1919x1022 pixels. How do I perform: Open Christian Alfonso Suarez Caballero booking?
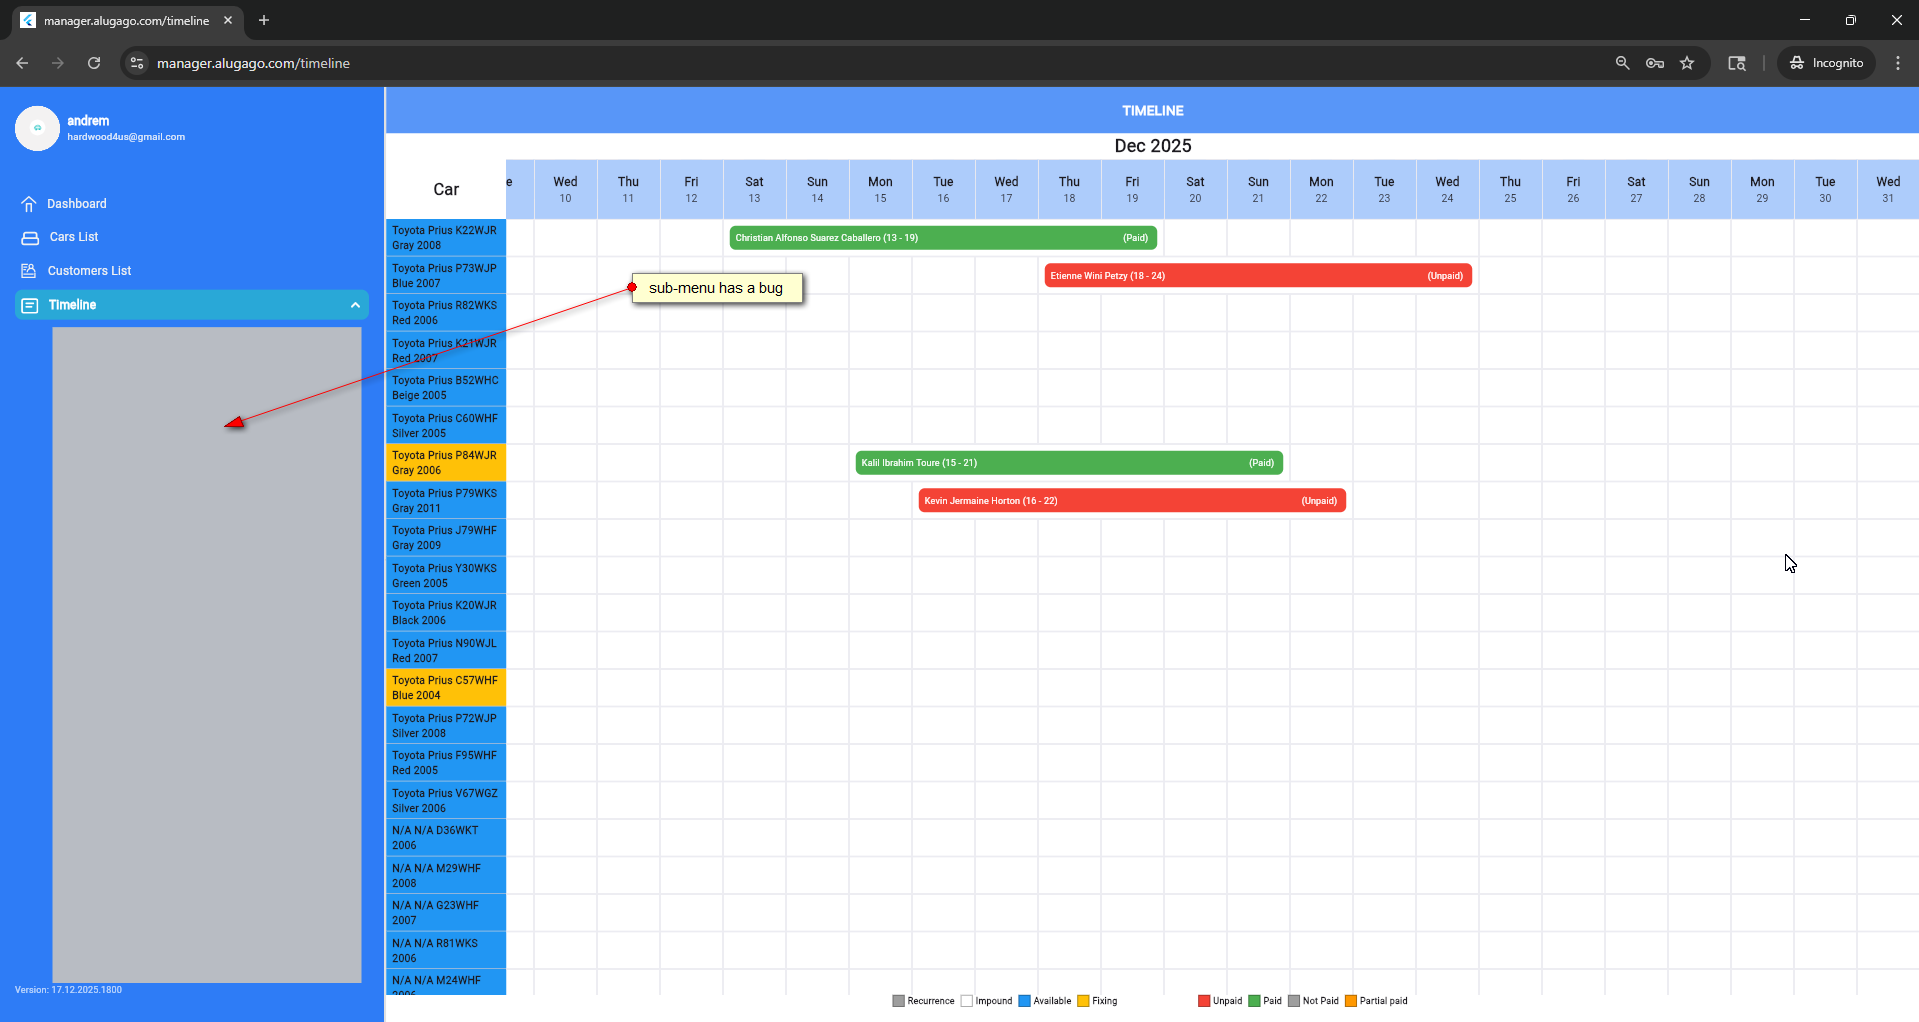pyautogui.click(x=942, y=238)
